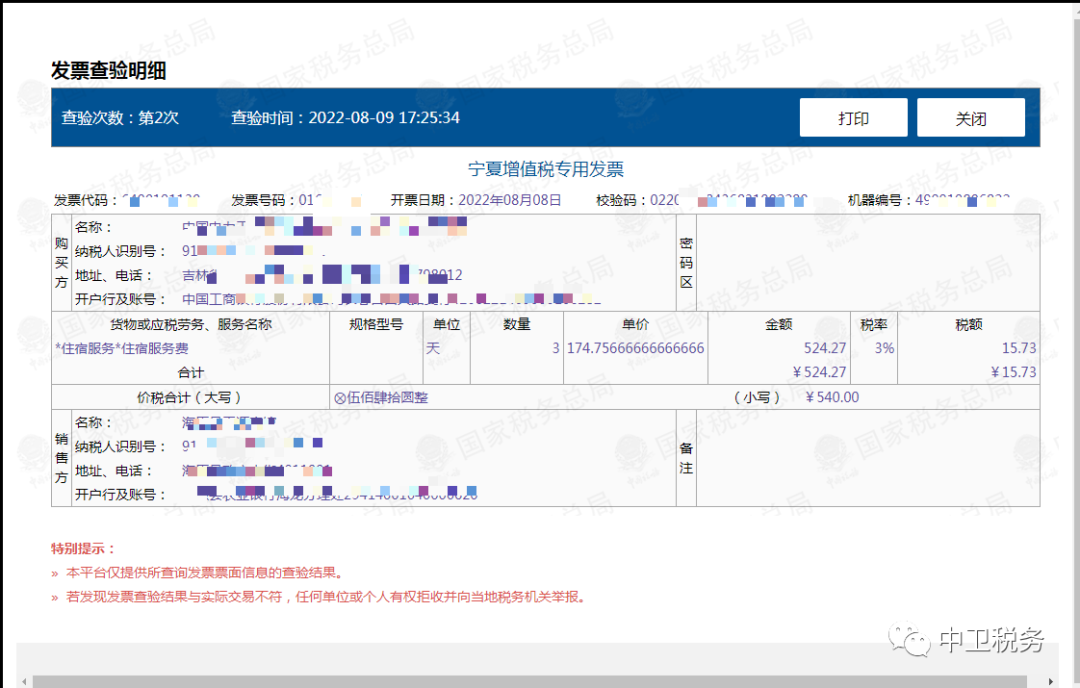Click the seller 纳税人识别号 label
The width and height of the screenshot is (1080, 688).
point(121,447)
